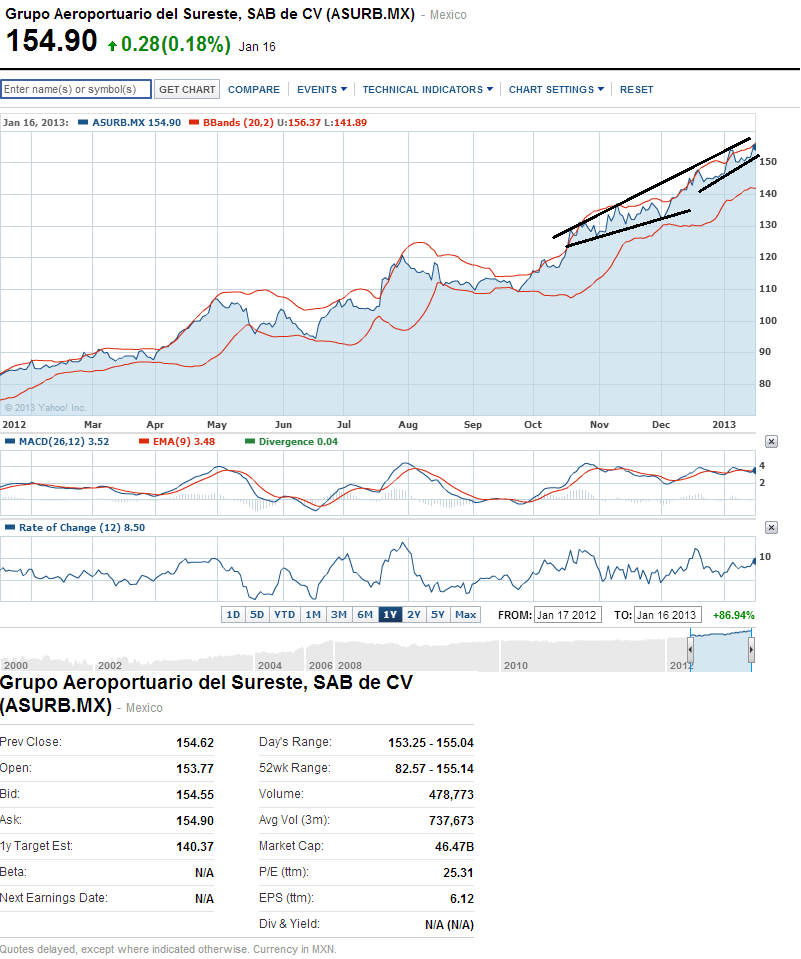Expand the TECHNICAL INDICATORS dropdown

tap(427, 89)
